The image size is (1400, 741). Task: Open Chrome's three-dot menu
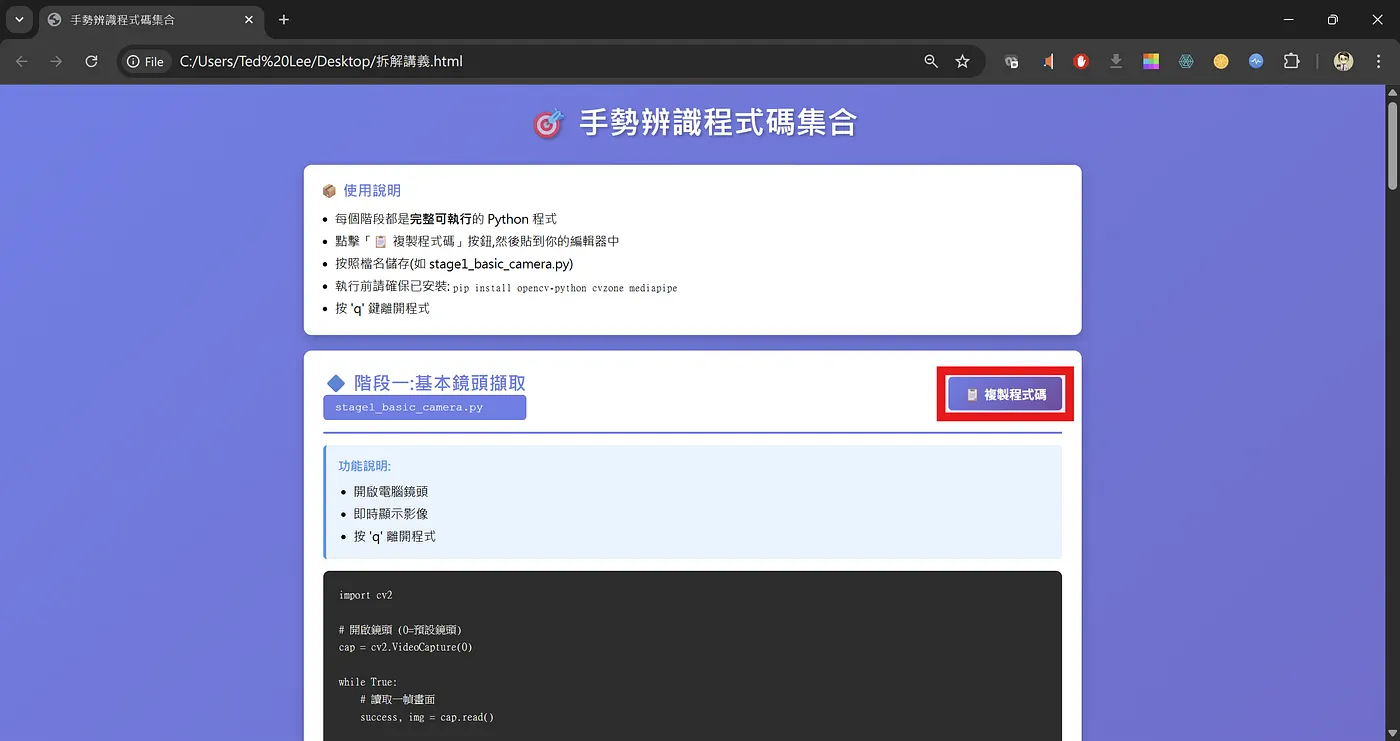[x=1378, y=61]
